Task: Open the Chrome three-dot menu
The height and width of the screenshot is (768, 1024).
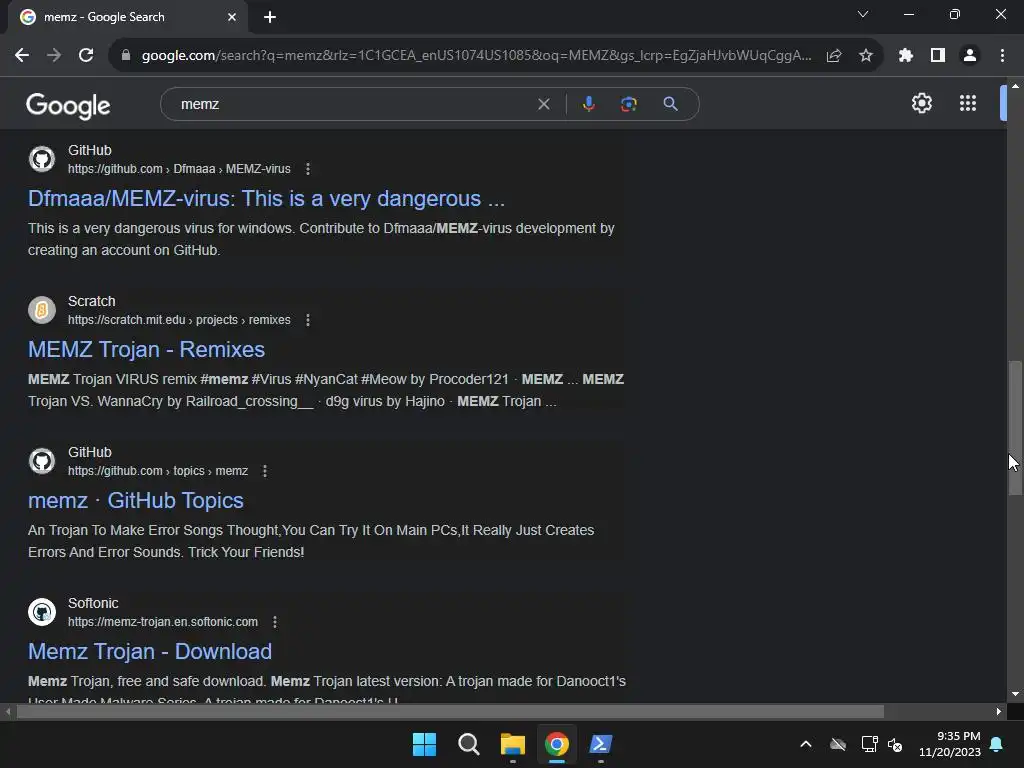Action: (1002, 56)
